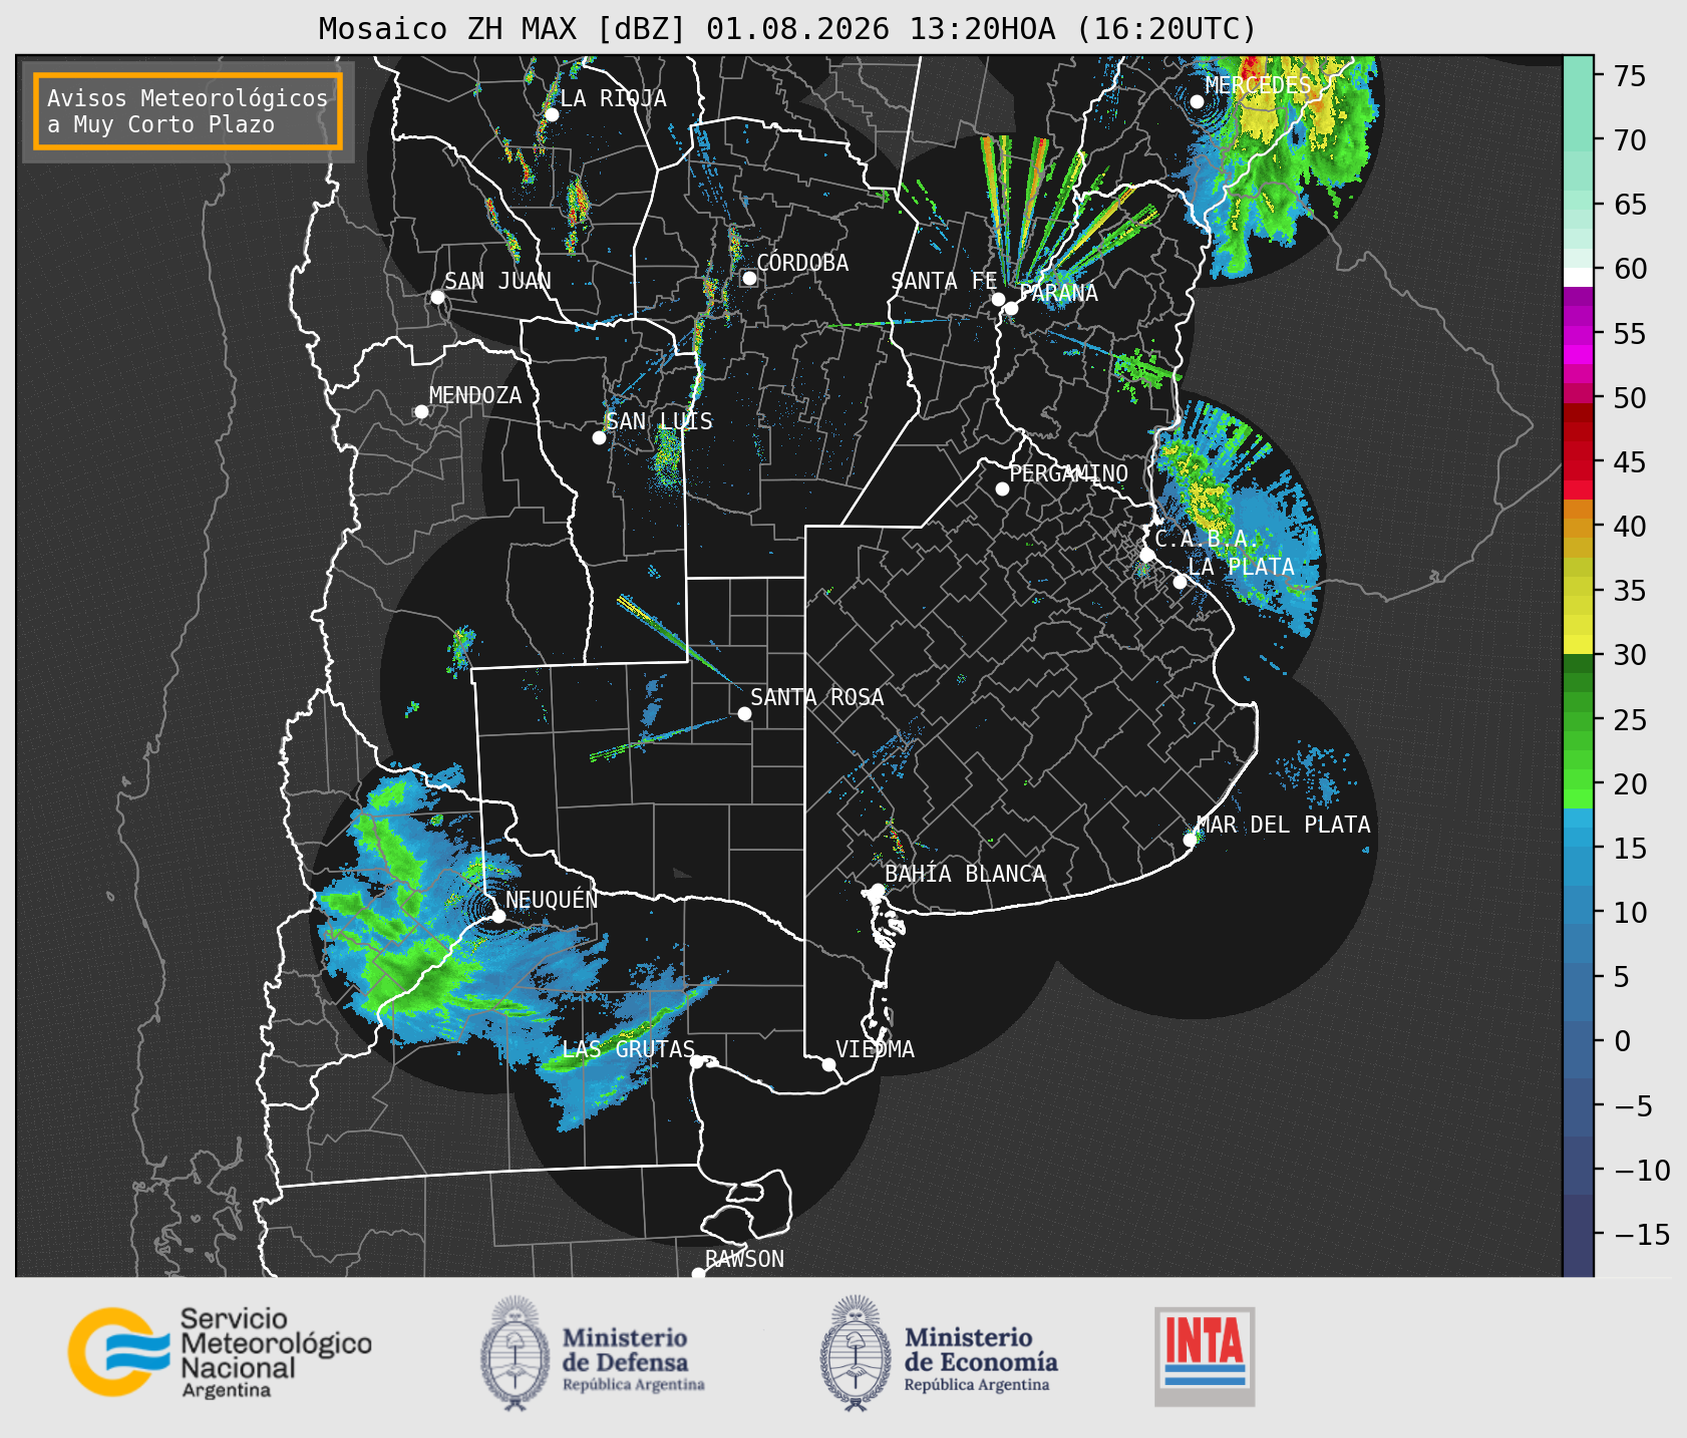Click the Servicio Meteorológico Nacional logo
The height and width of the screenshot is (1438, 1687).
point(220,1352)
